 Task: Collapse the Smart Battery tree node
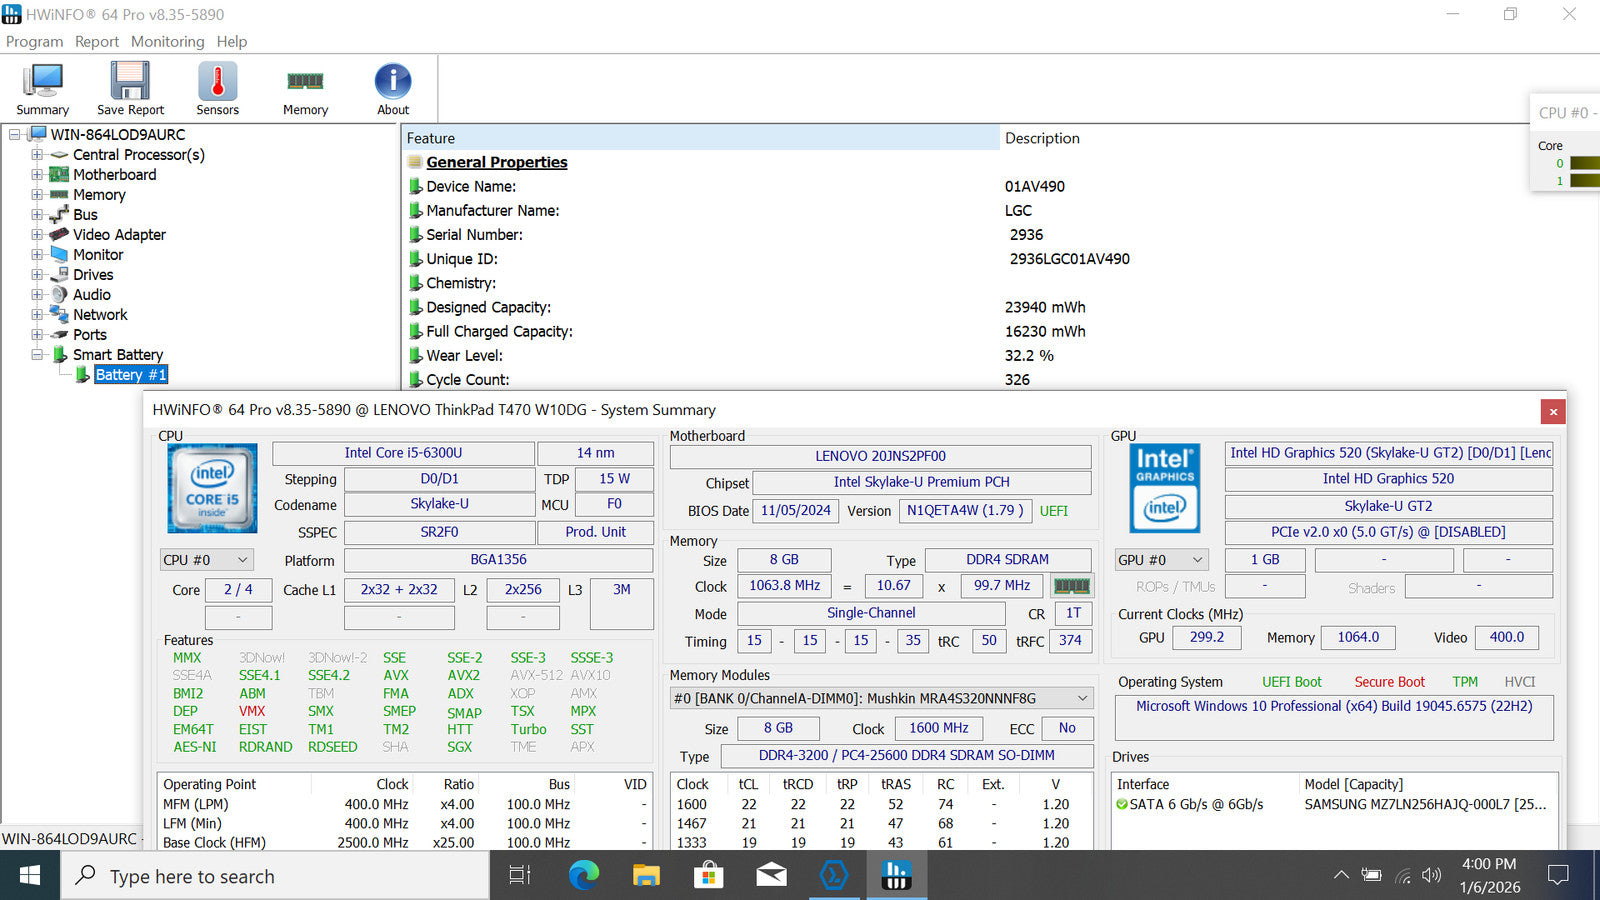point(37,355)
